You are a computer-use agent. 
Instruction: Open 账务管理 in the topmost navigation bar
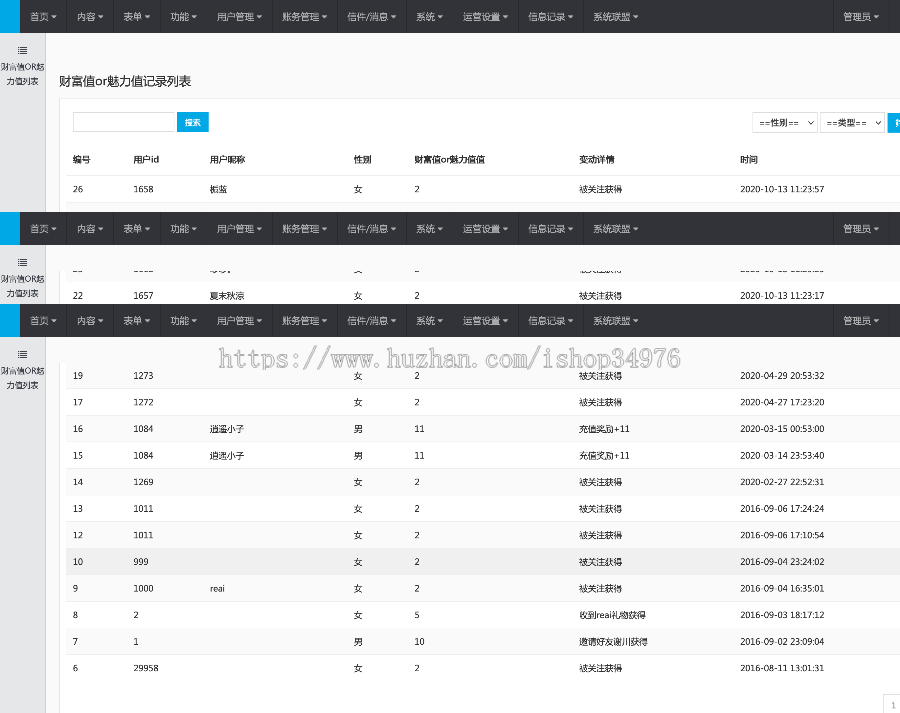(304, 17)
